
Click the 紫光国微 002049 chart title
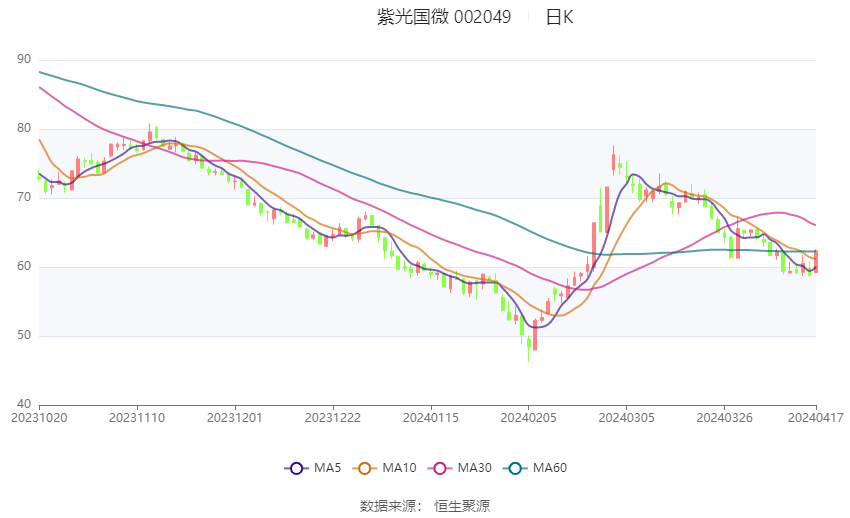[444, 17]
